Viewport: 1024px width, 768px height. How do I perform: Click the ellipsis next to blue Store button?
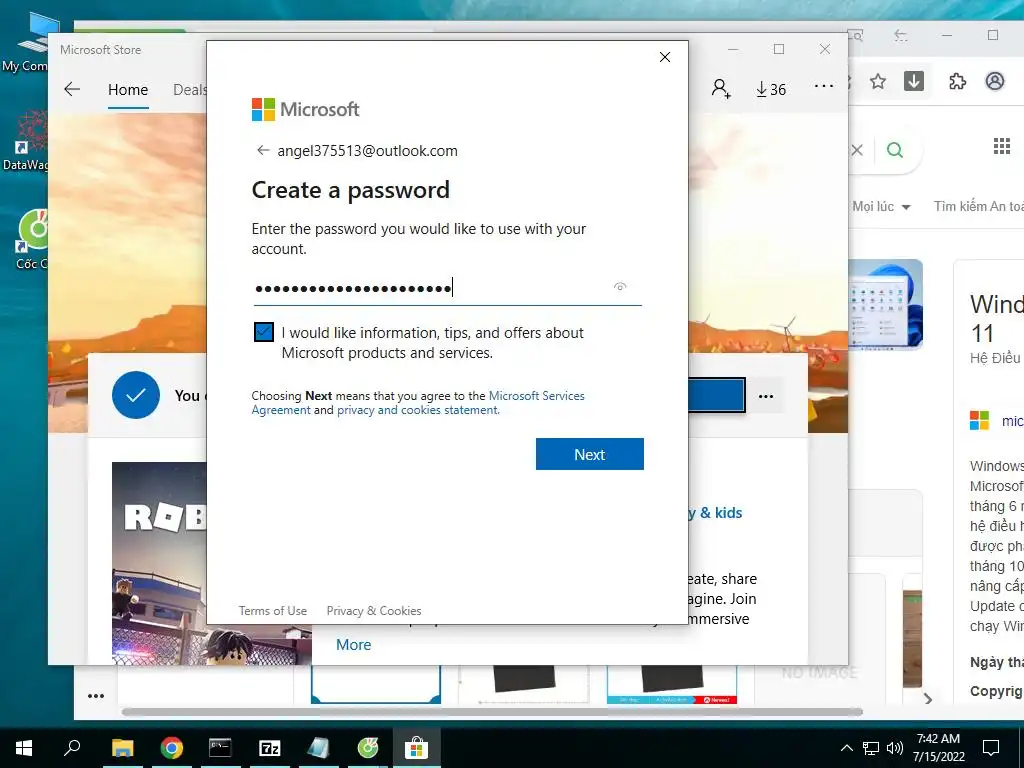pyautogui.click(x=766, y=396)
